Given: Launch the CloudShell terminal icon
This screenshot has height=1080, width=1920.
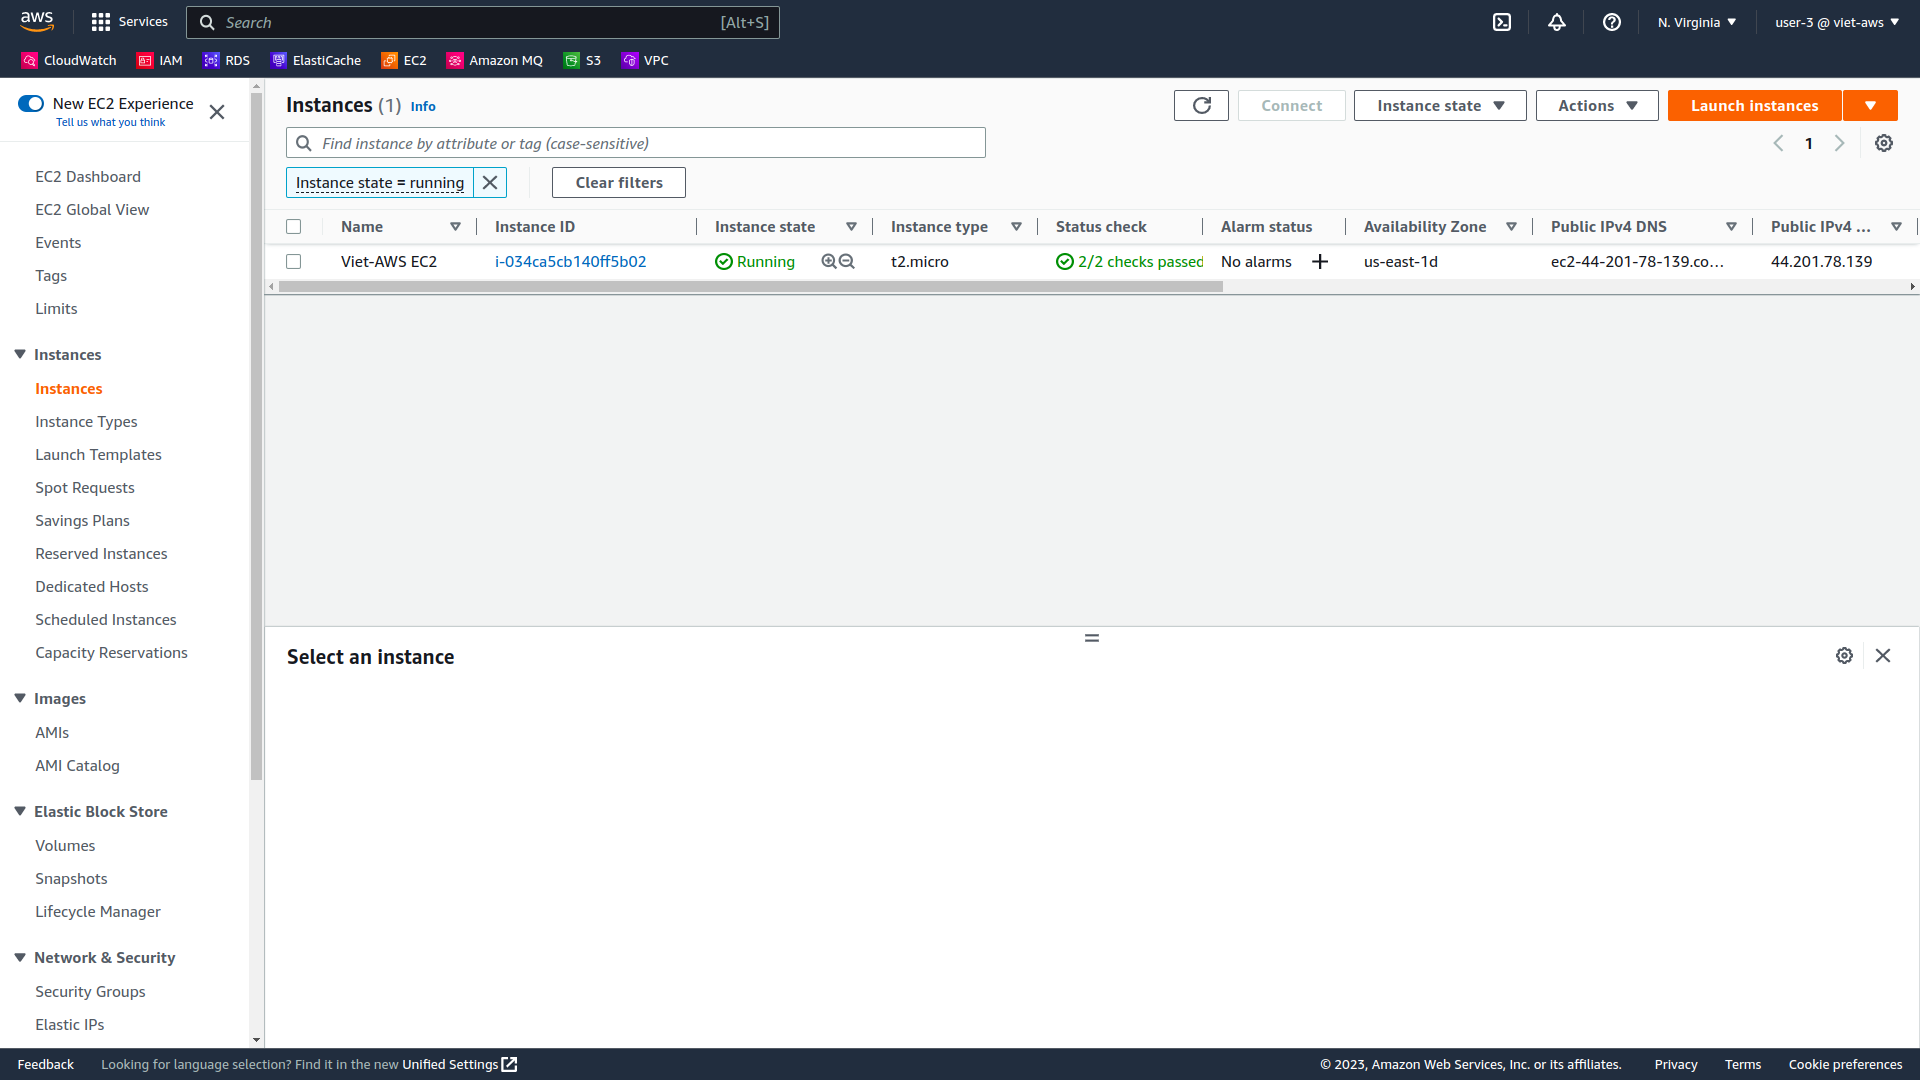Looking at the screenshot, I should coord(1502,22).
